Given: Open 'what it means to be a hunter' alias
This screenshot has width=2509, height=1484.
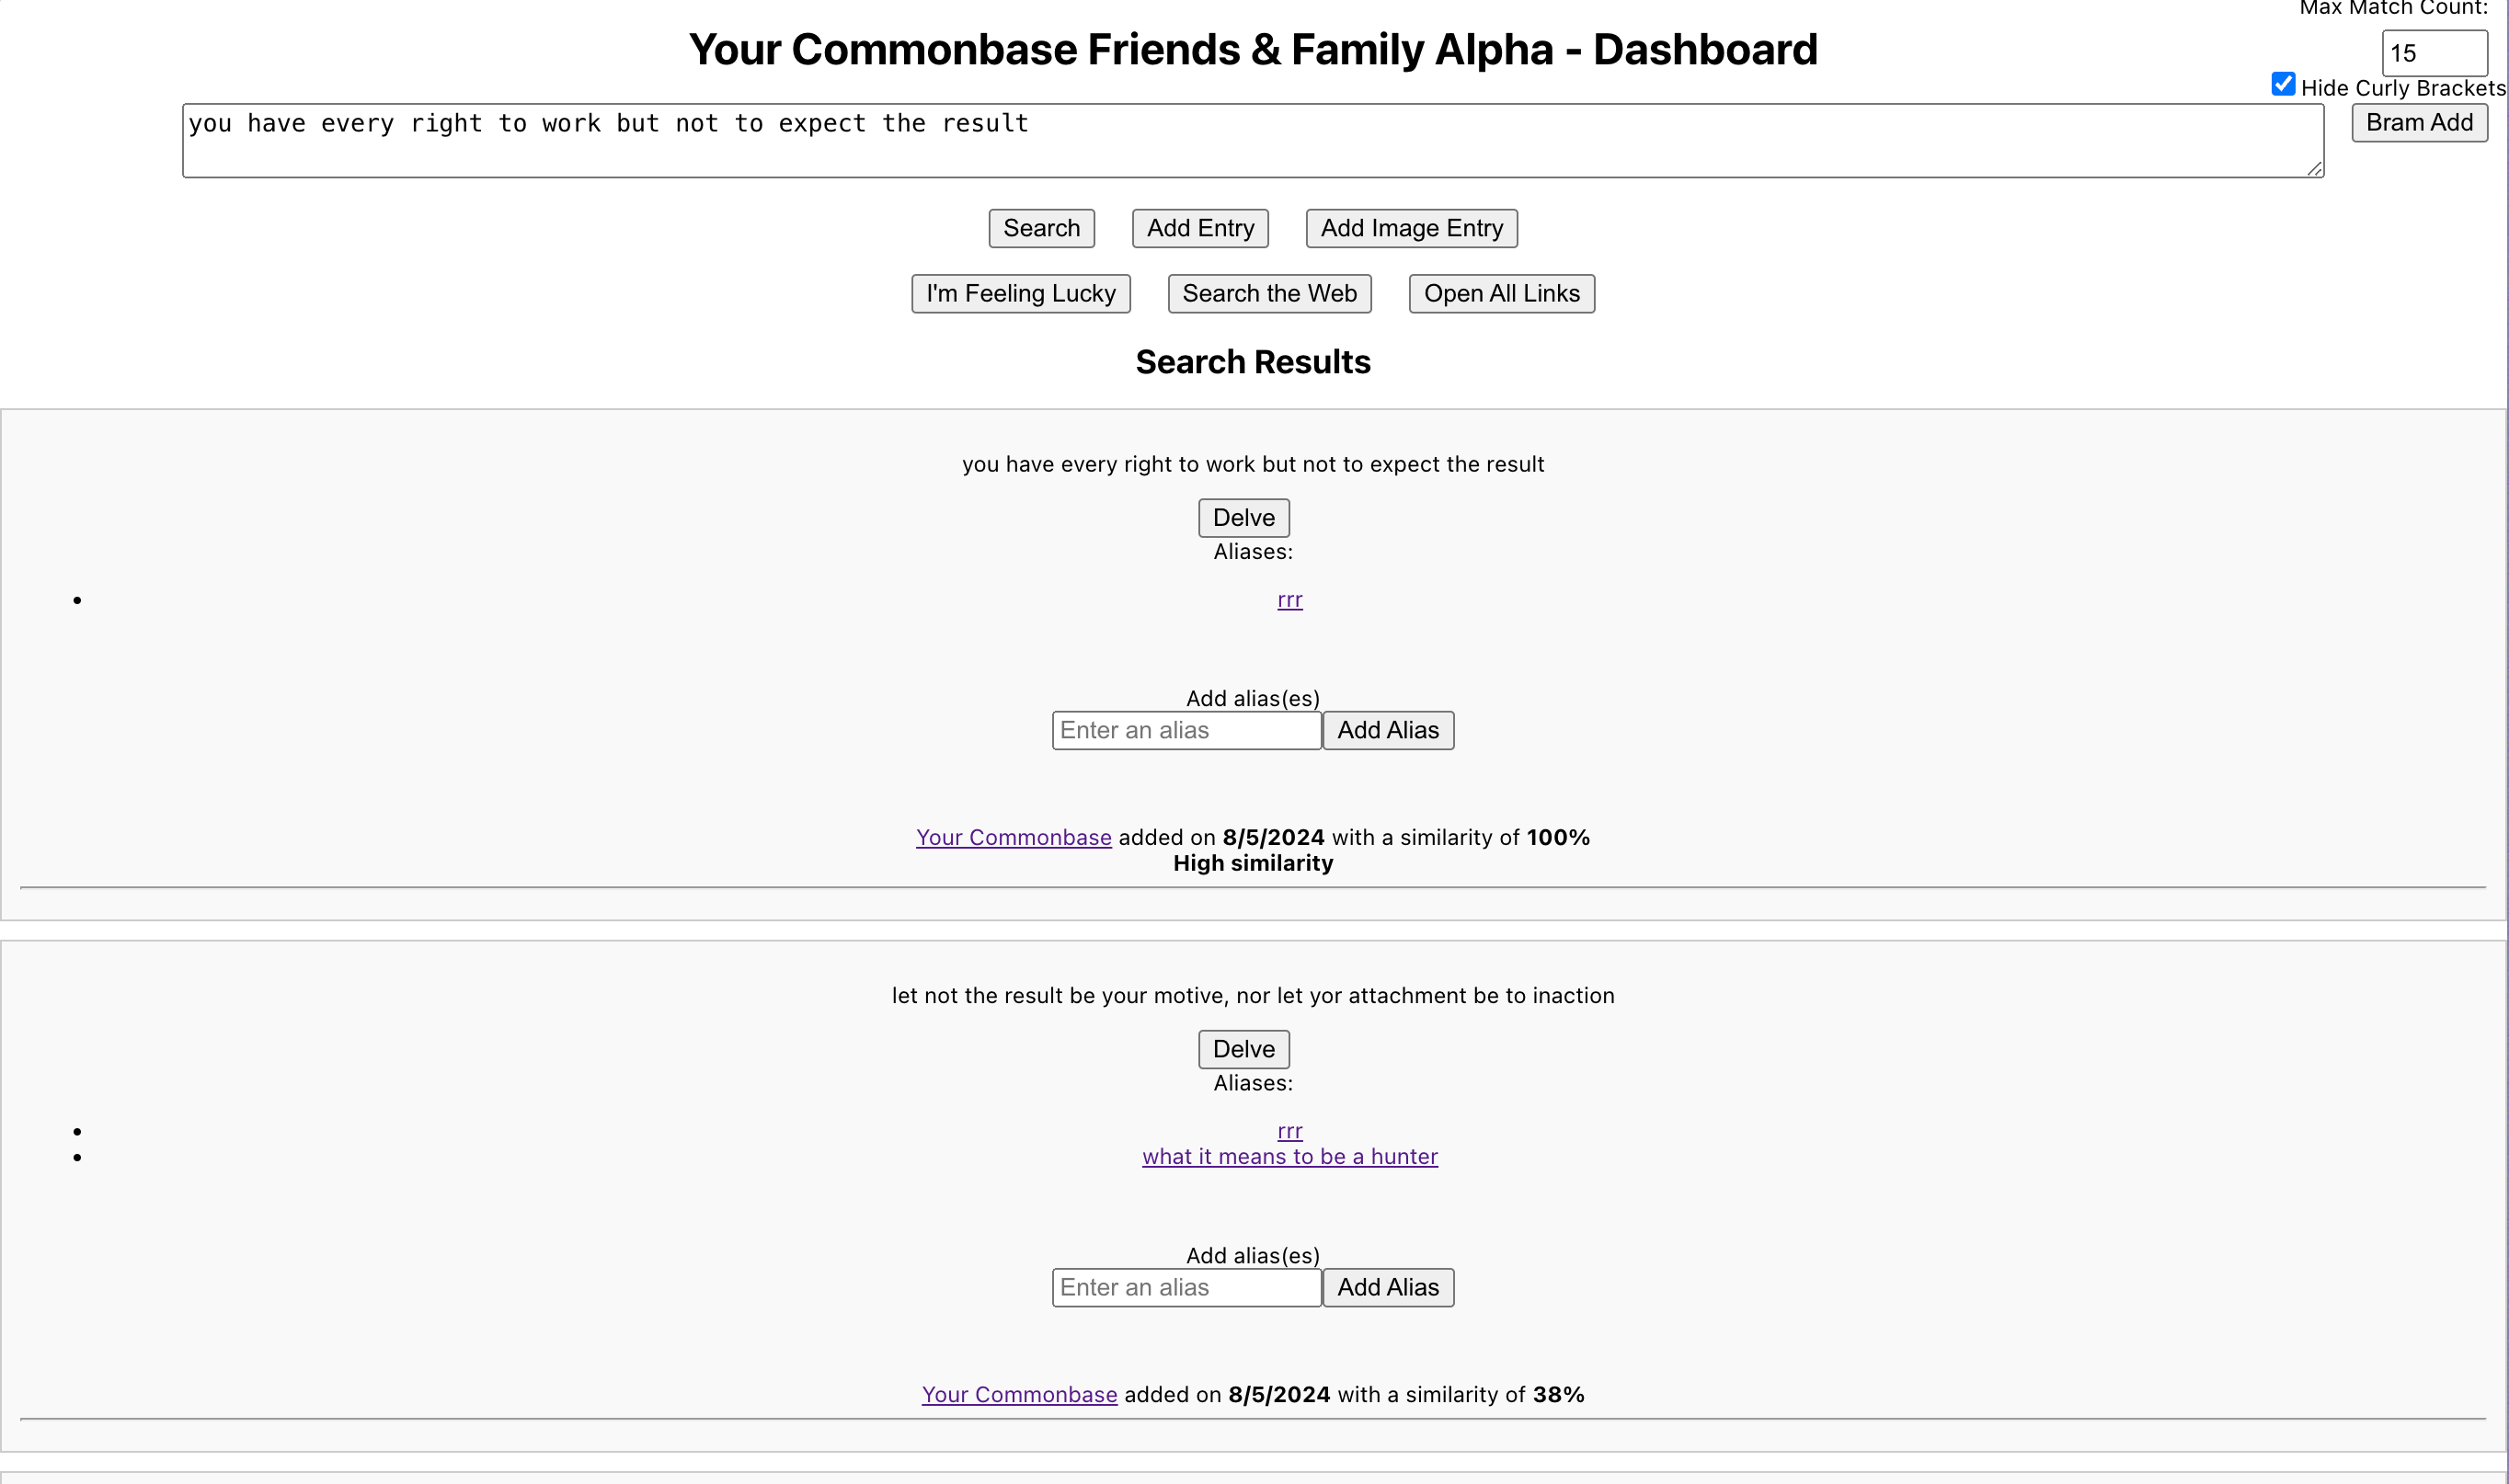Looking at the screenshot, I should pos(1289,1157).
